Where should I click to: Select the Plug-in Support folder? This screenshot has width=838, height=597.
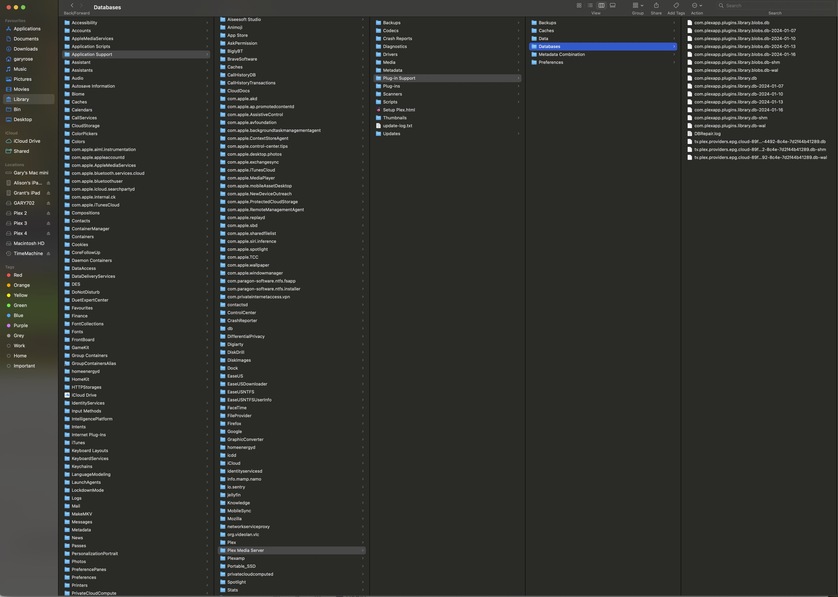click(x=447, y=79)
